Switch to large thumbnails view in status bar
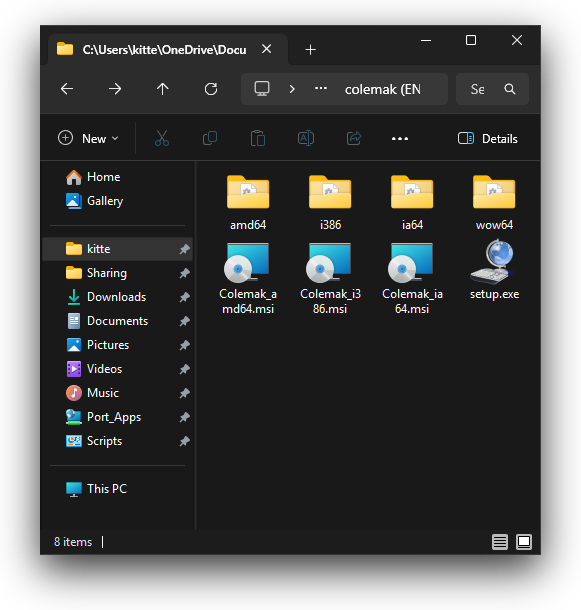Image resolution: width=581 pixels, height=610 pixels. coord(524,542)
